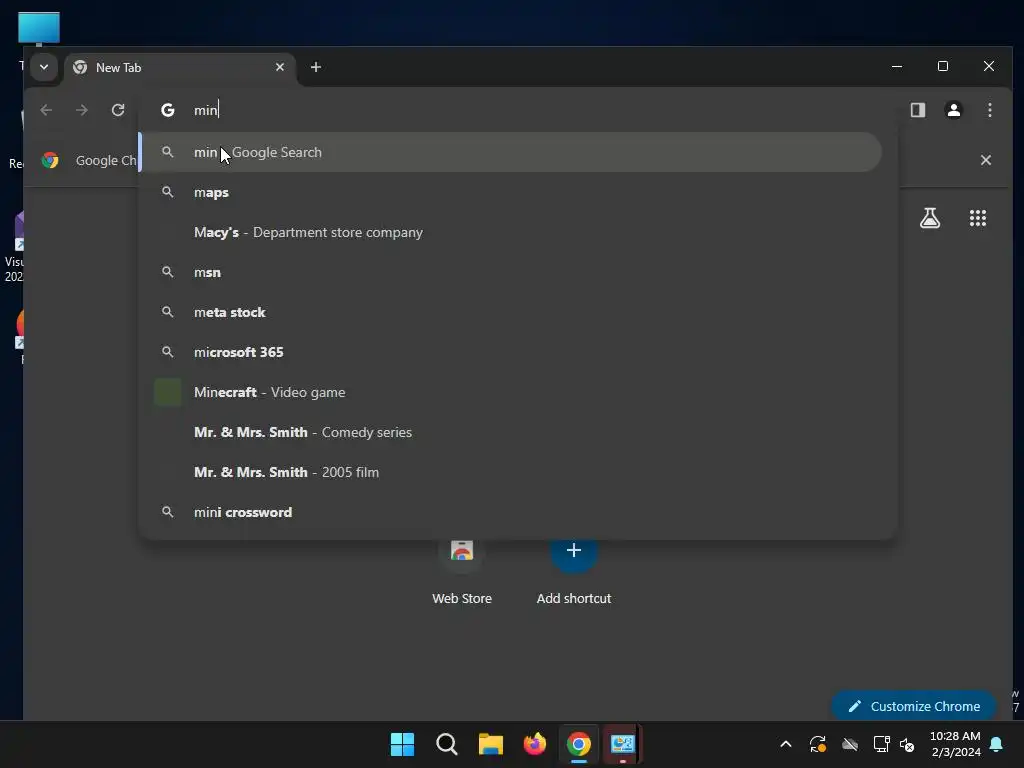Click the sync update tray icon
1024x768 pixels.
click(x=818, y=744)
